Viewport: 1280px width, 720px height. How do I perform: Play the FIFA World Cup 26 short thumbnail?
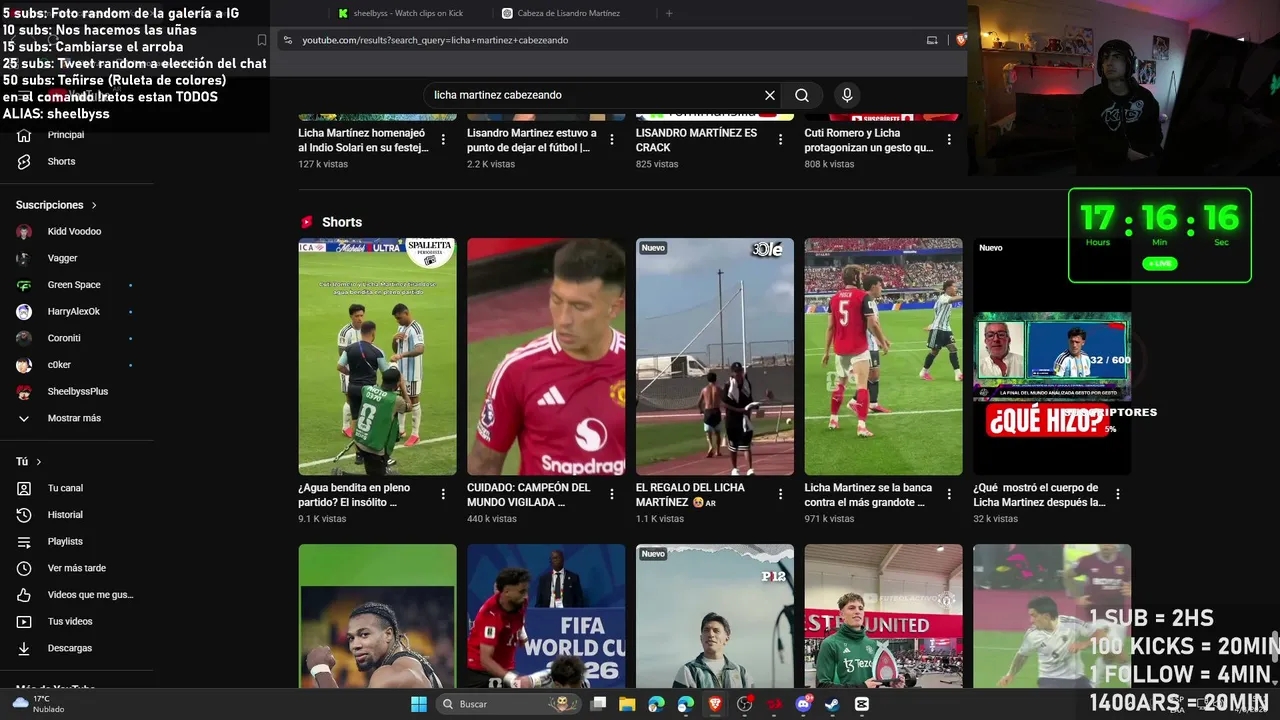[546, 616]
